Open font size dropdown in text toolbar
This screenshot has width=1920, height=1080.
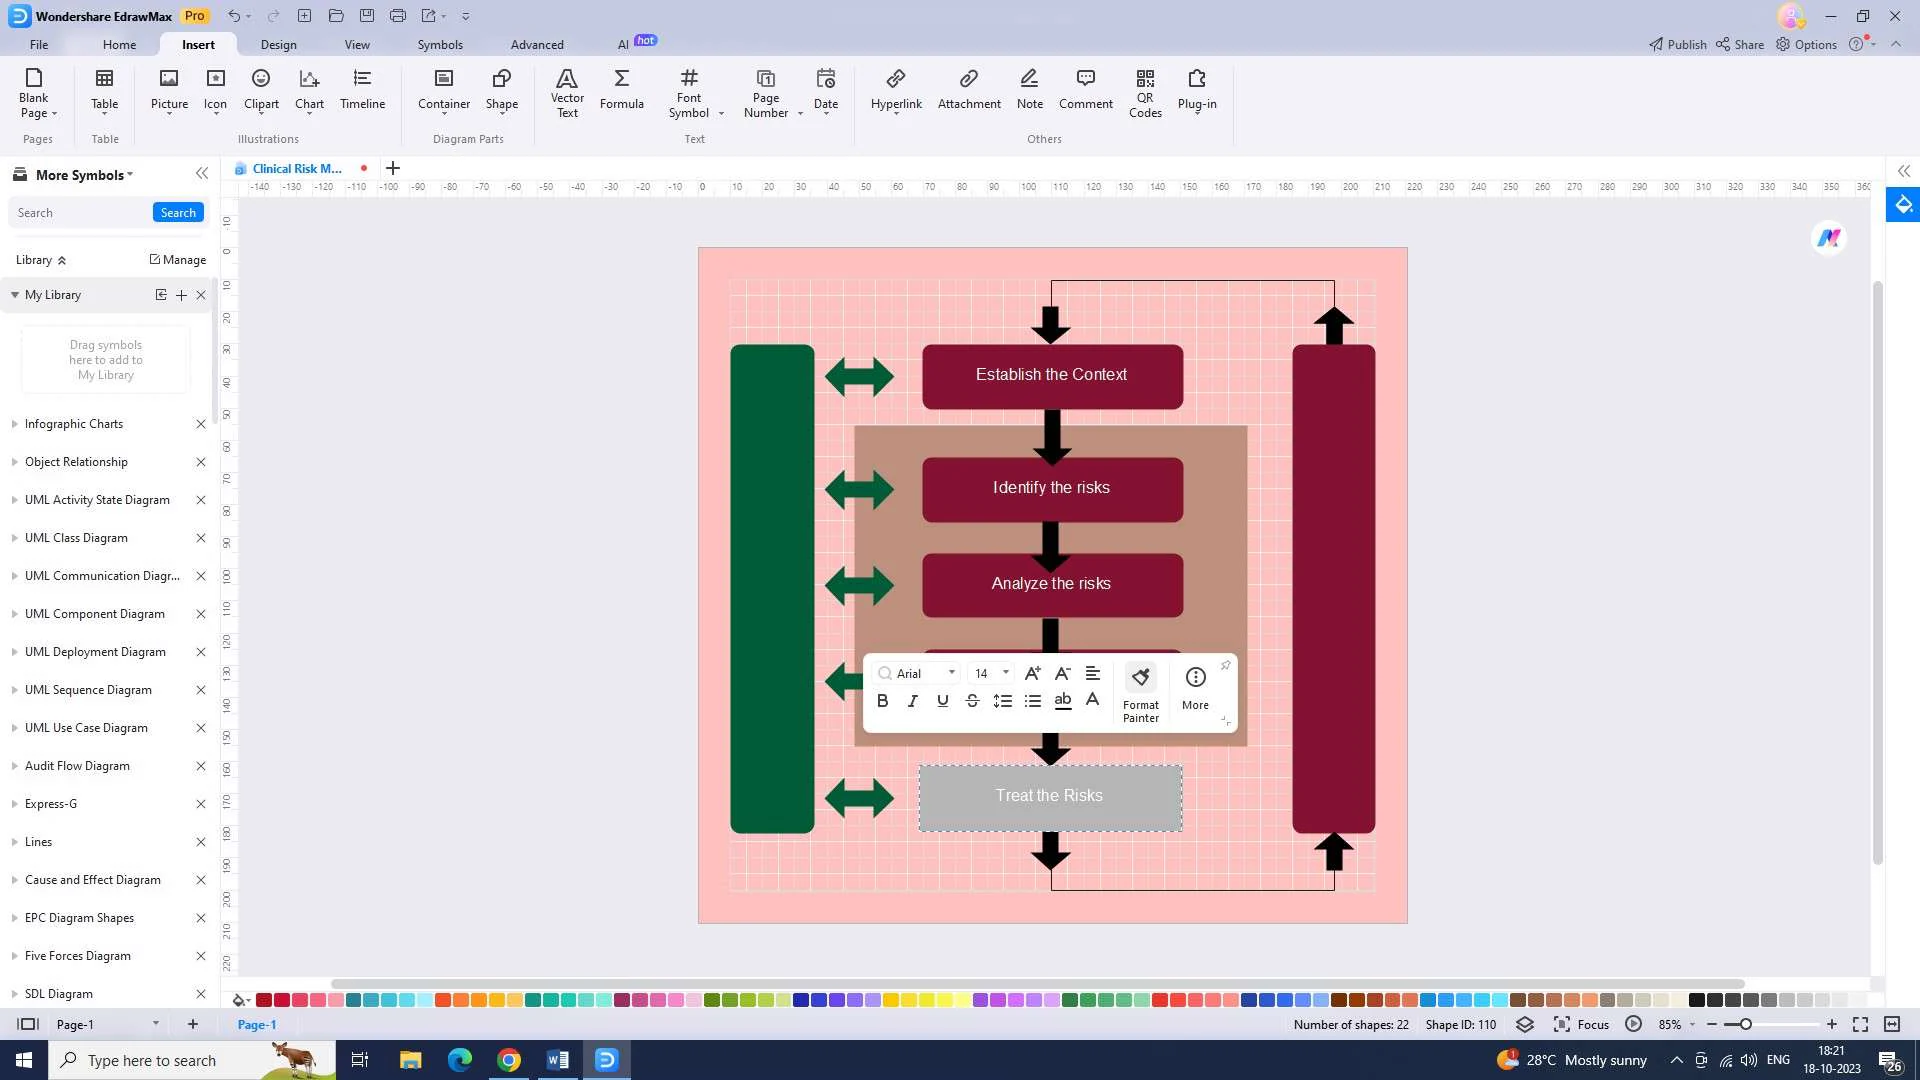coord(1005,674)
